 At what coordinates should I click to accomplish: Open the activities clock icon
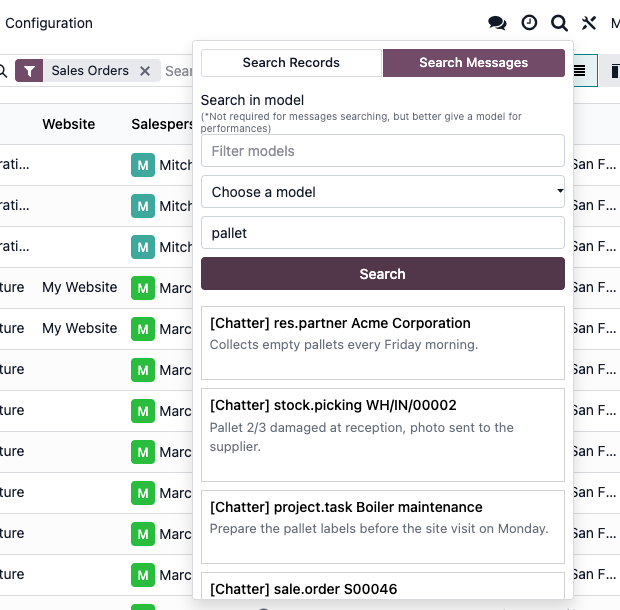coord(529,23)
